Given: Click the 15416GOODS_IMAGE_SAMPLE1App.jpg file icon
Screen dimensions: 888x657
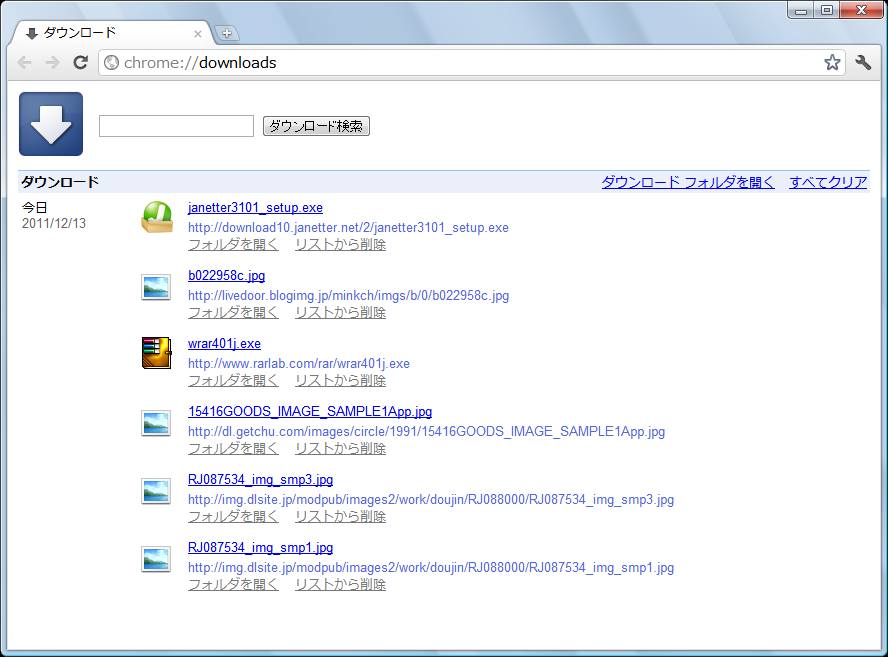Looking at the screenshot, I should point(156,423).
